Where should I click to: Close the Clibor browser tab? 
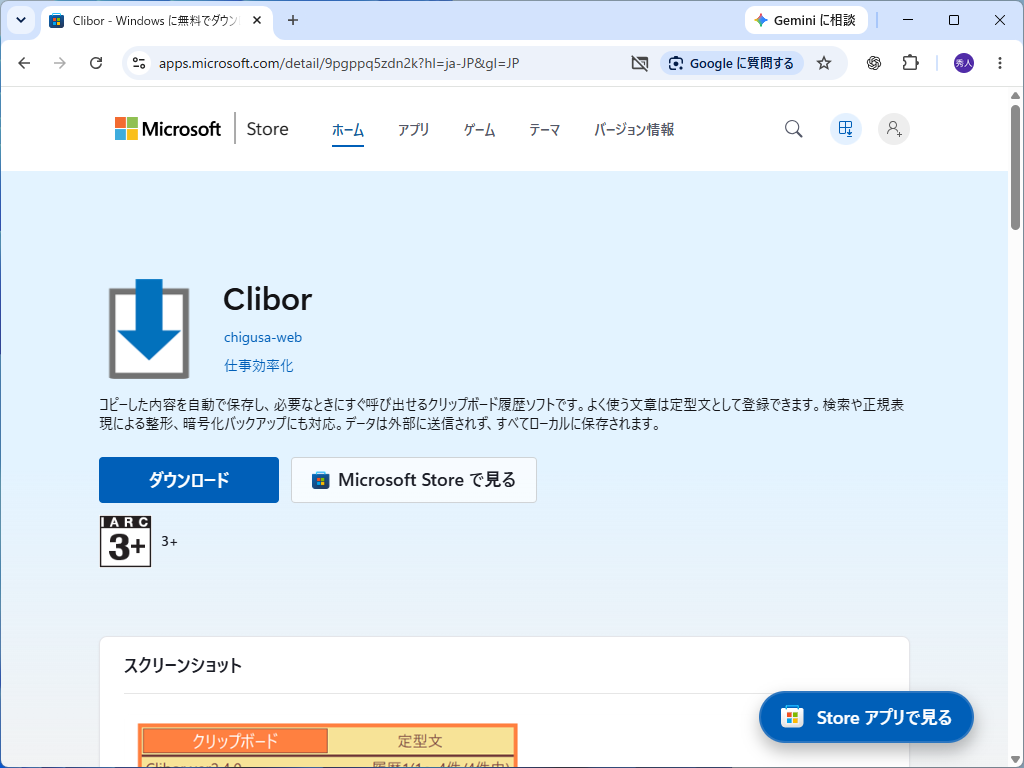(257, 20)
